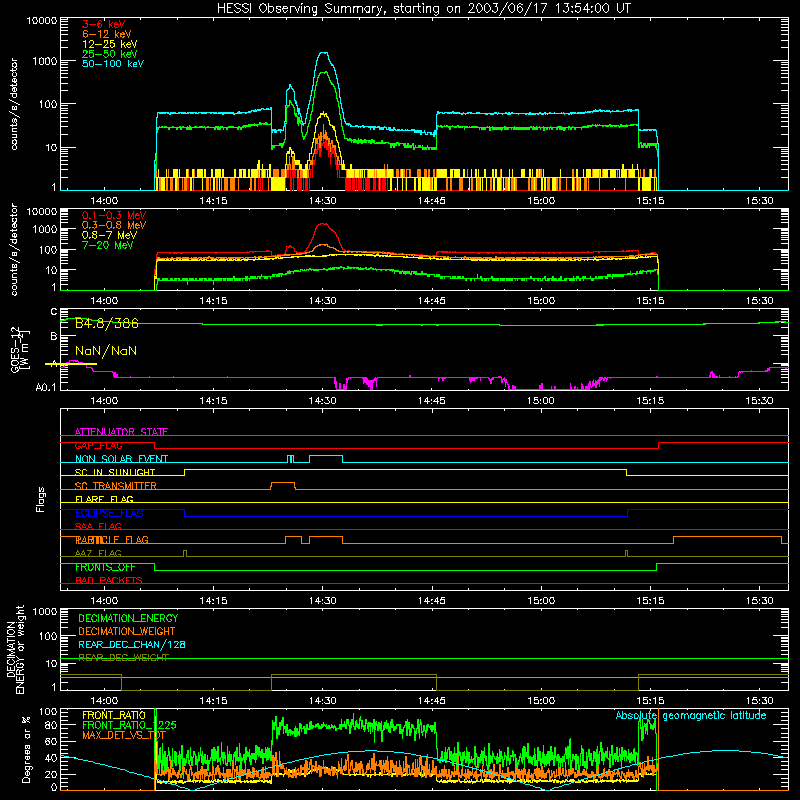The image size is (800, 800).
Task: Select the olive flag label above FRONTS_OFF
Action: (98, 553)
